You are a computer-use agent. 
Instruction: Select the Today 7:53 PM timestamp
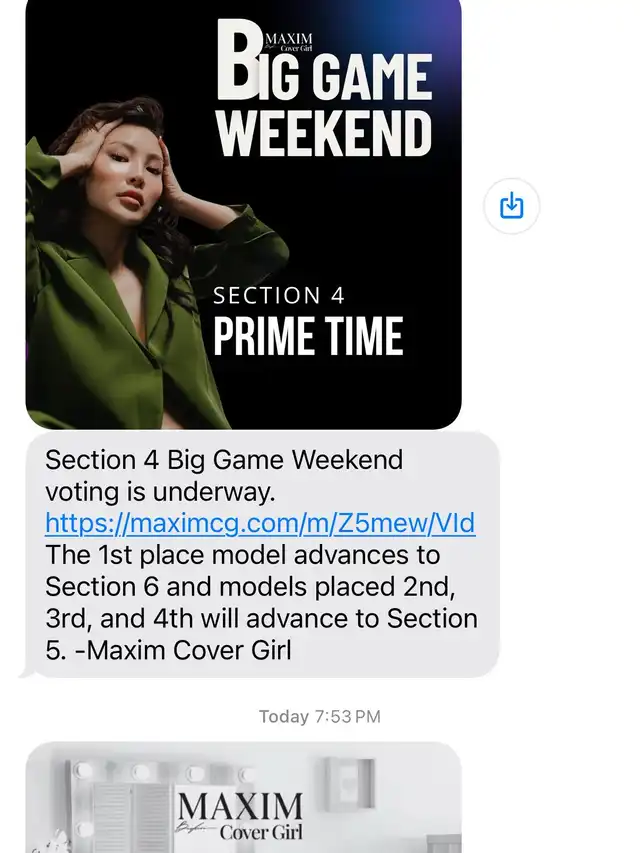(319, 716)
